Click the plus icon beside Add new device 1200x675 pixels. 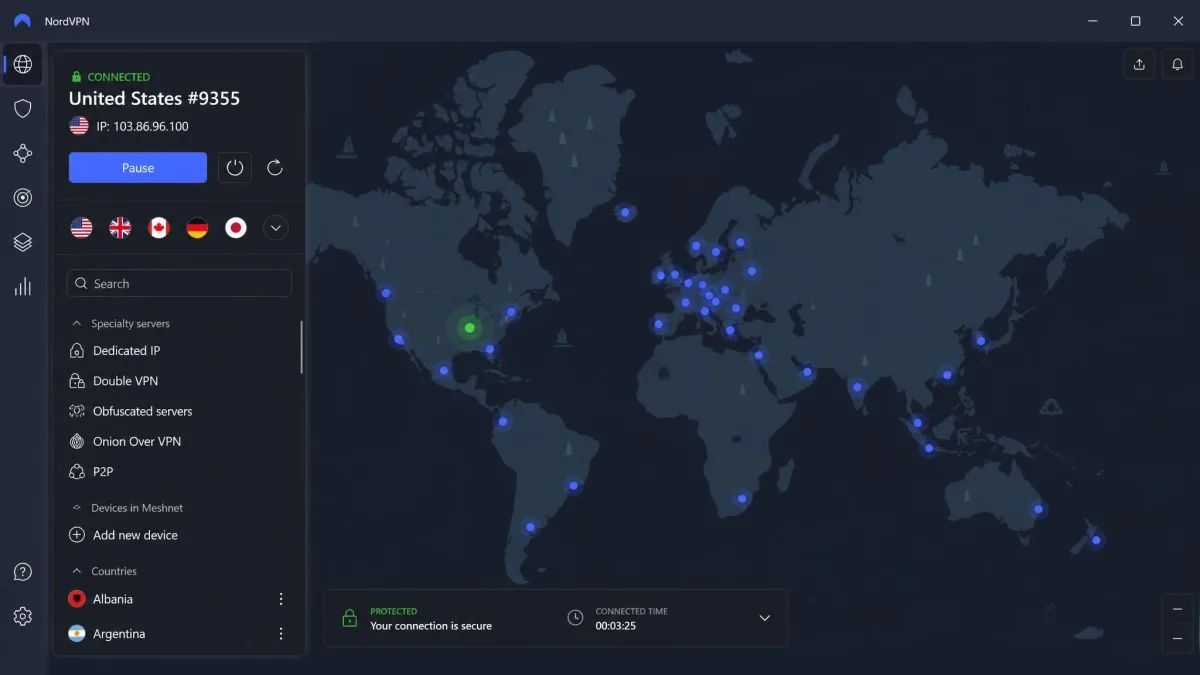pos(76,535)
